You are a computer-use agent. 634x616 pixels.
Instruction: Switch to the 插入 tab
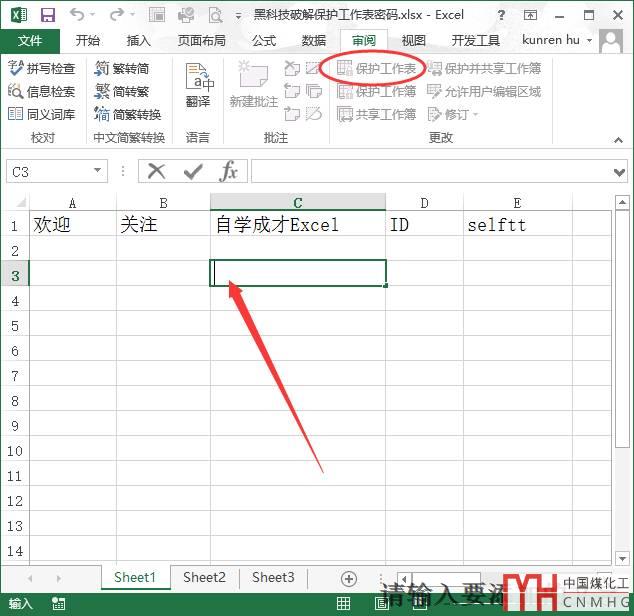click(138, 40)
